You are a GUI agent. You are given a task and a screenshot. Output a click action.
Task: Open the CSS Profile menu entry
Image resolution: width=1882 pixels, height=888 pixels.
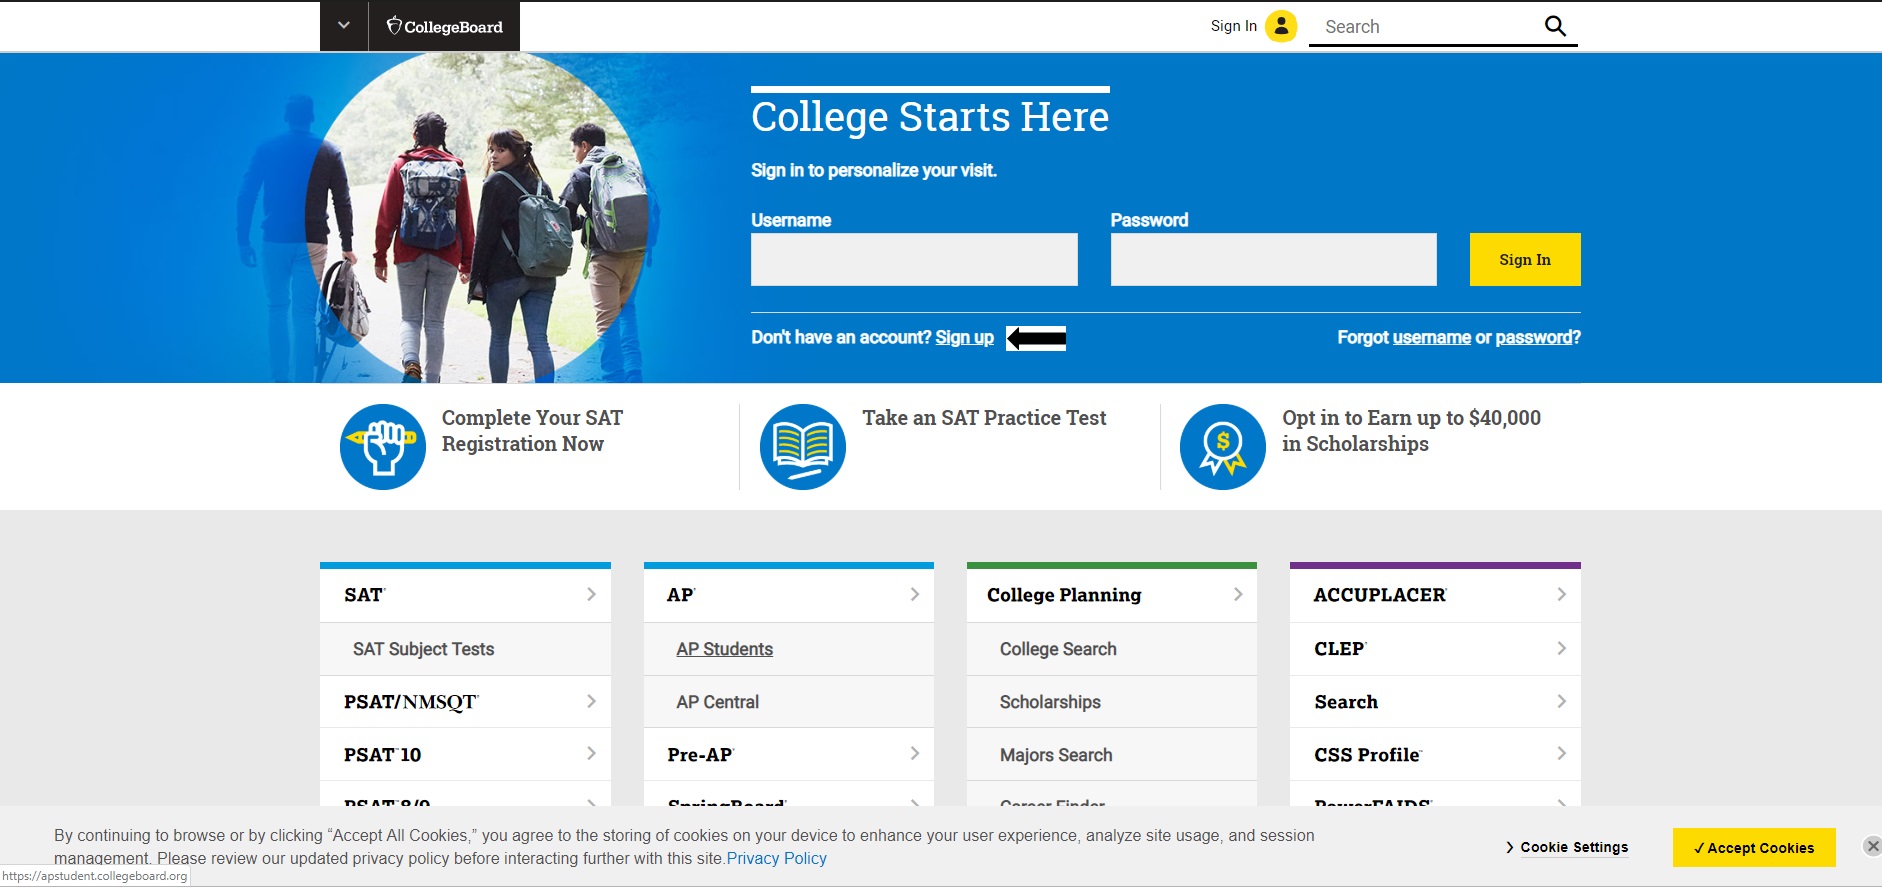(1367, 755)
